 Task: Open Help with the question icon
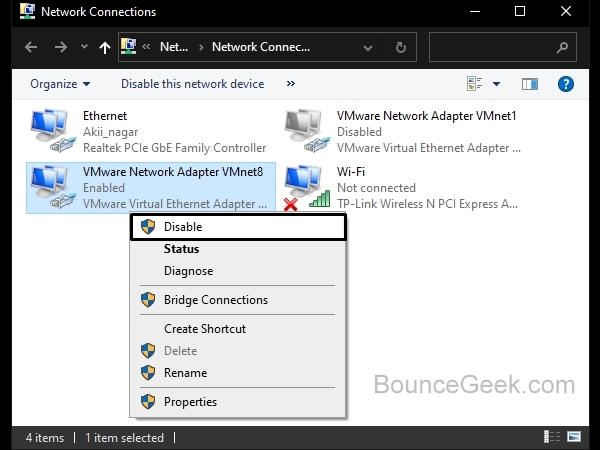coord(566,84)
